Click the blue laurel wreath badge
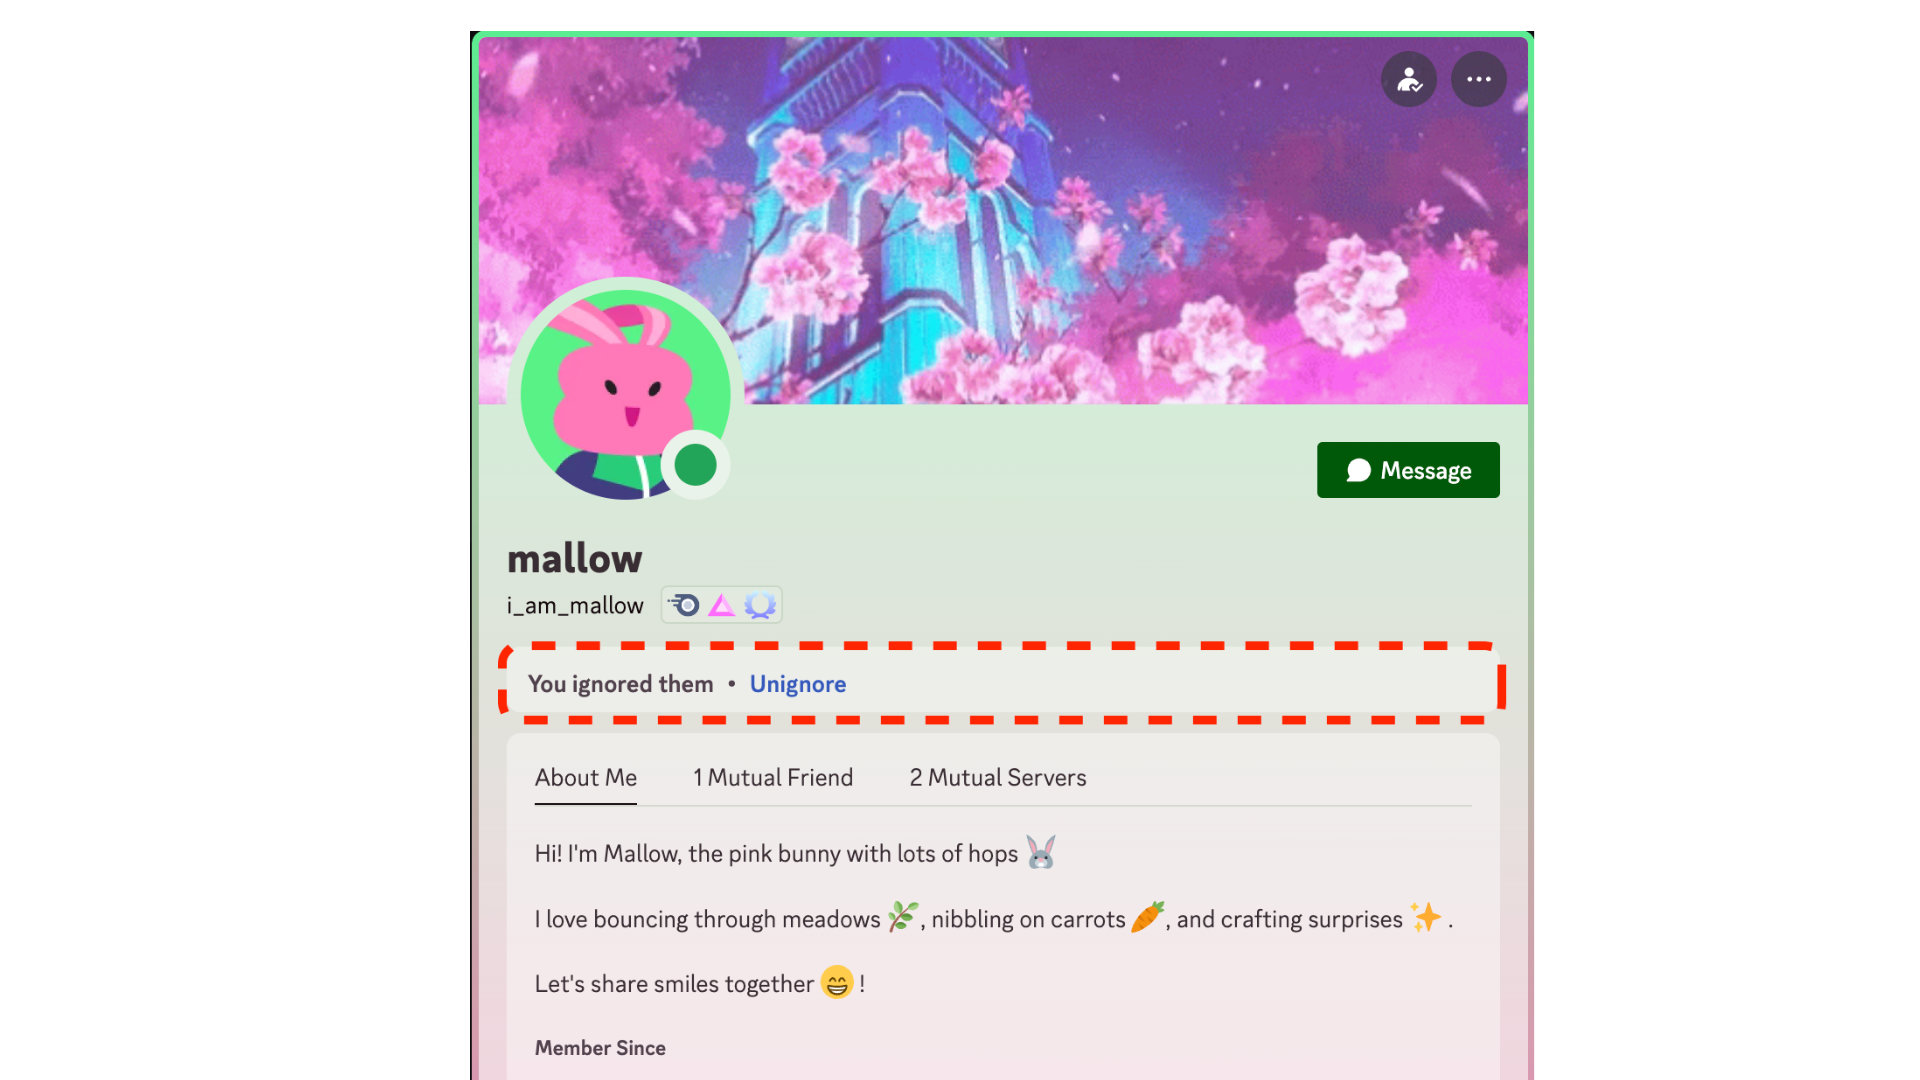 pyautogui.click(x=760, y=605)
